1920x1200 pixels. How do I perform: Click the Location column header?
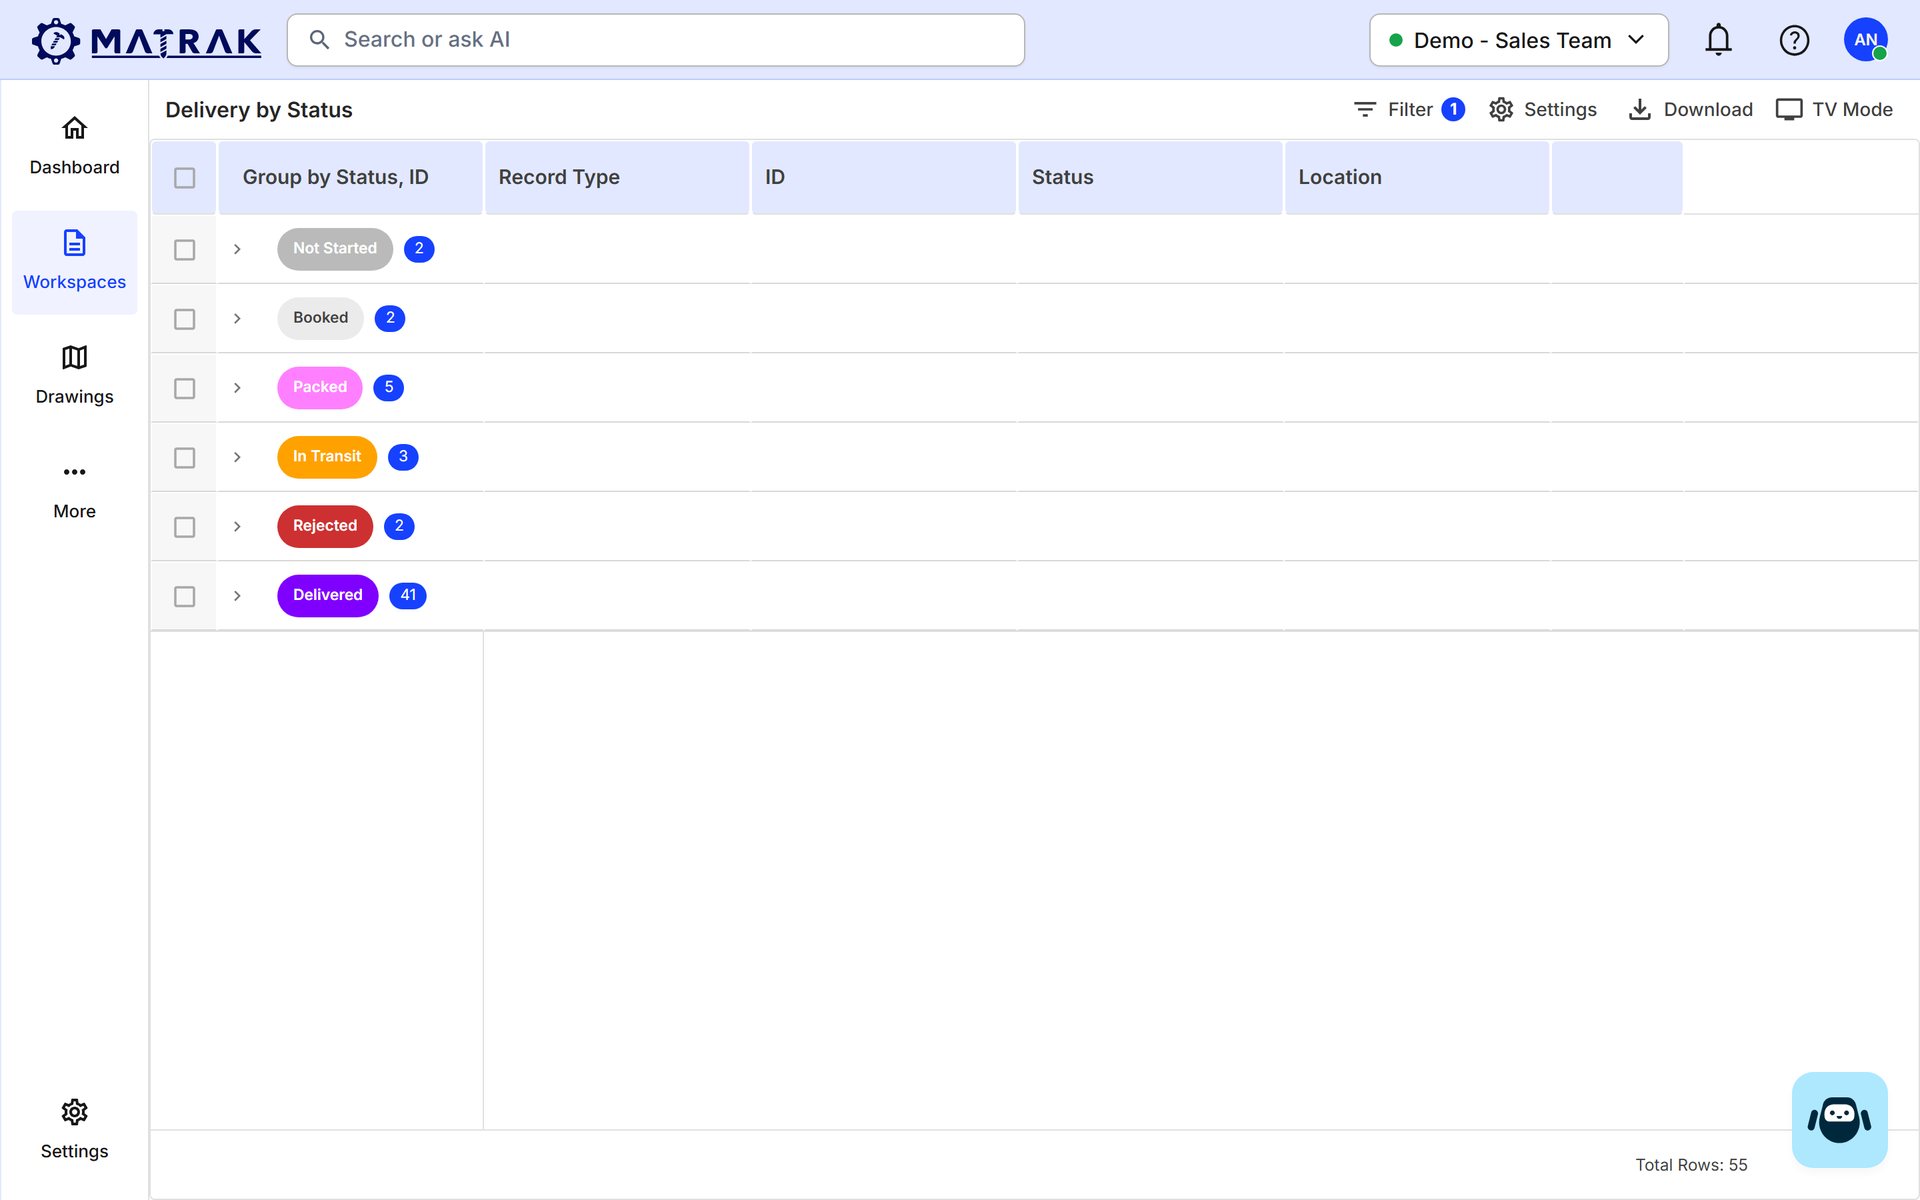point(1417,177)
